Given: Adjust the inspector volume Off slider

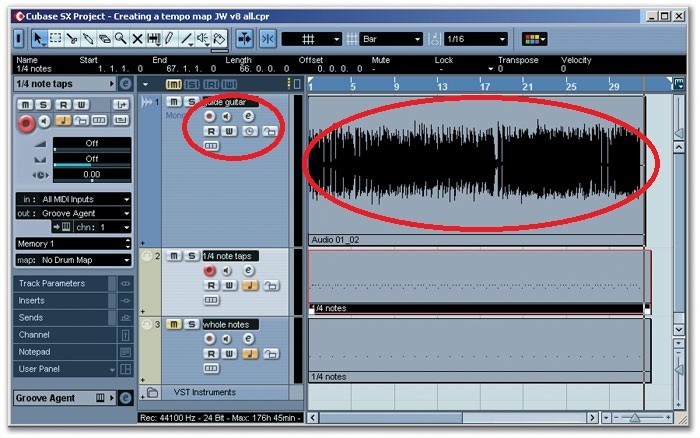Looking at the screenshot, I should tap(92, 144).
